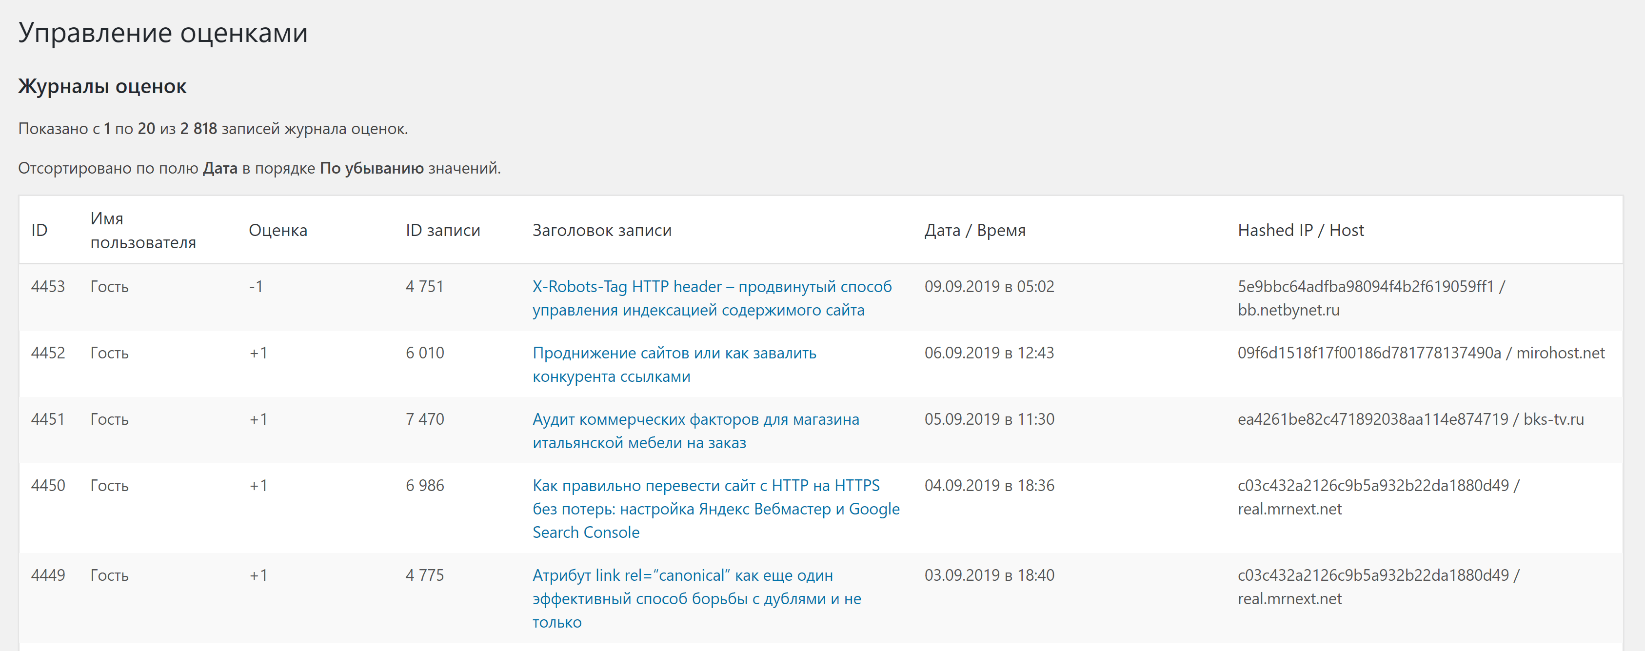The height and width of the screenshot is (651, 1645).
Task: Click the date 06.09.2019 в 12:43
Action: (x=988, y=353)
